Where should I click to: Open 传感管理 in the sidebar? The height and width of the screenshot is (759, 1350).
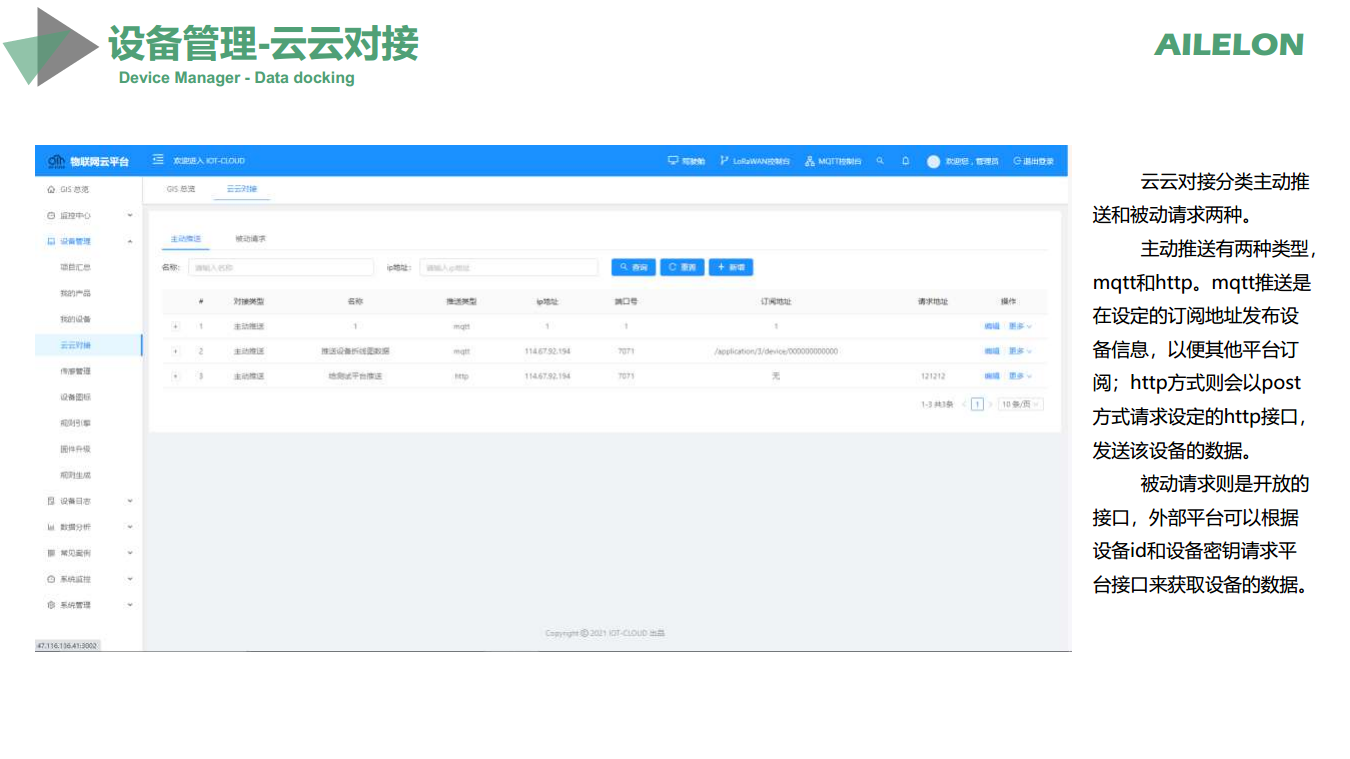(75, 371)
